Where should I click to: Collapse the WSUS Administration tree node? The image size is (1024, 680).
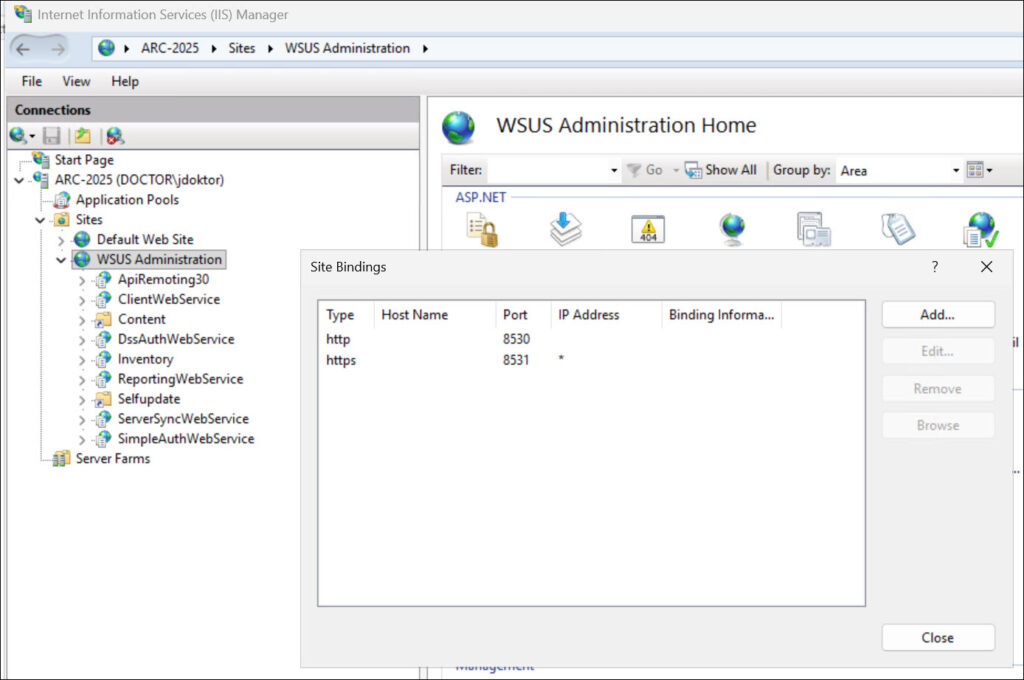tap(61, 260)
